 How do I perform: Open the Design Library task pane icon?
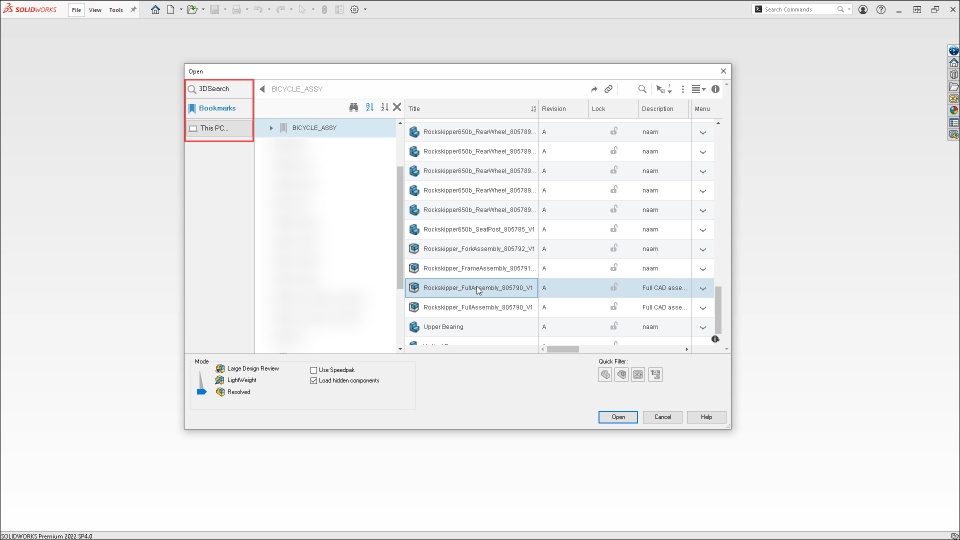954,75
